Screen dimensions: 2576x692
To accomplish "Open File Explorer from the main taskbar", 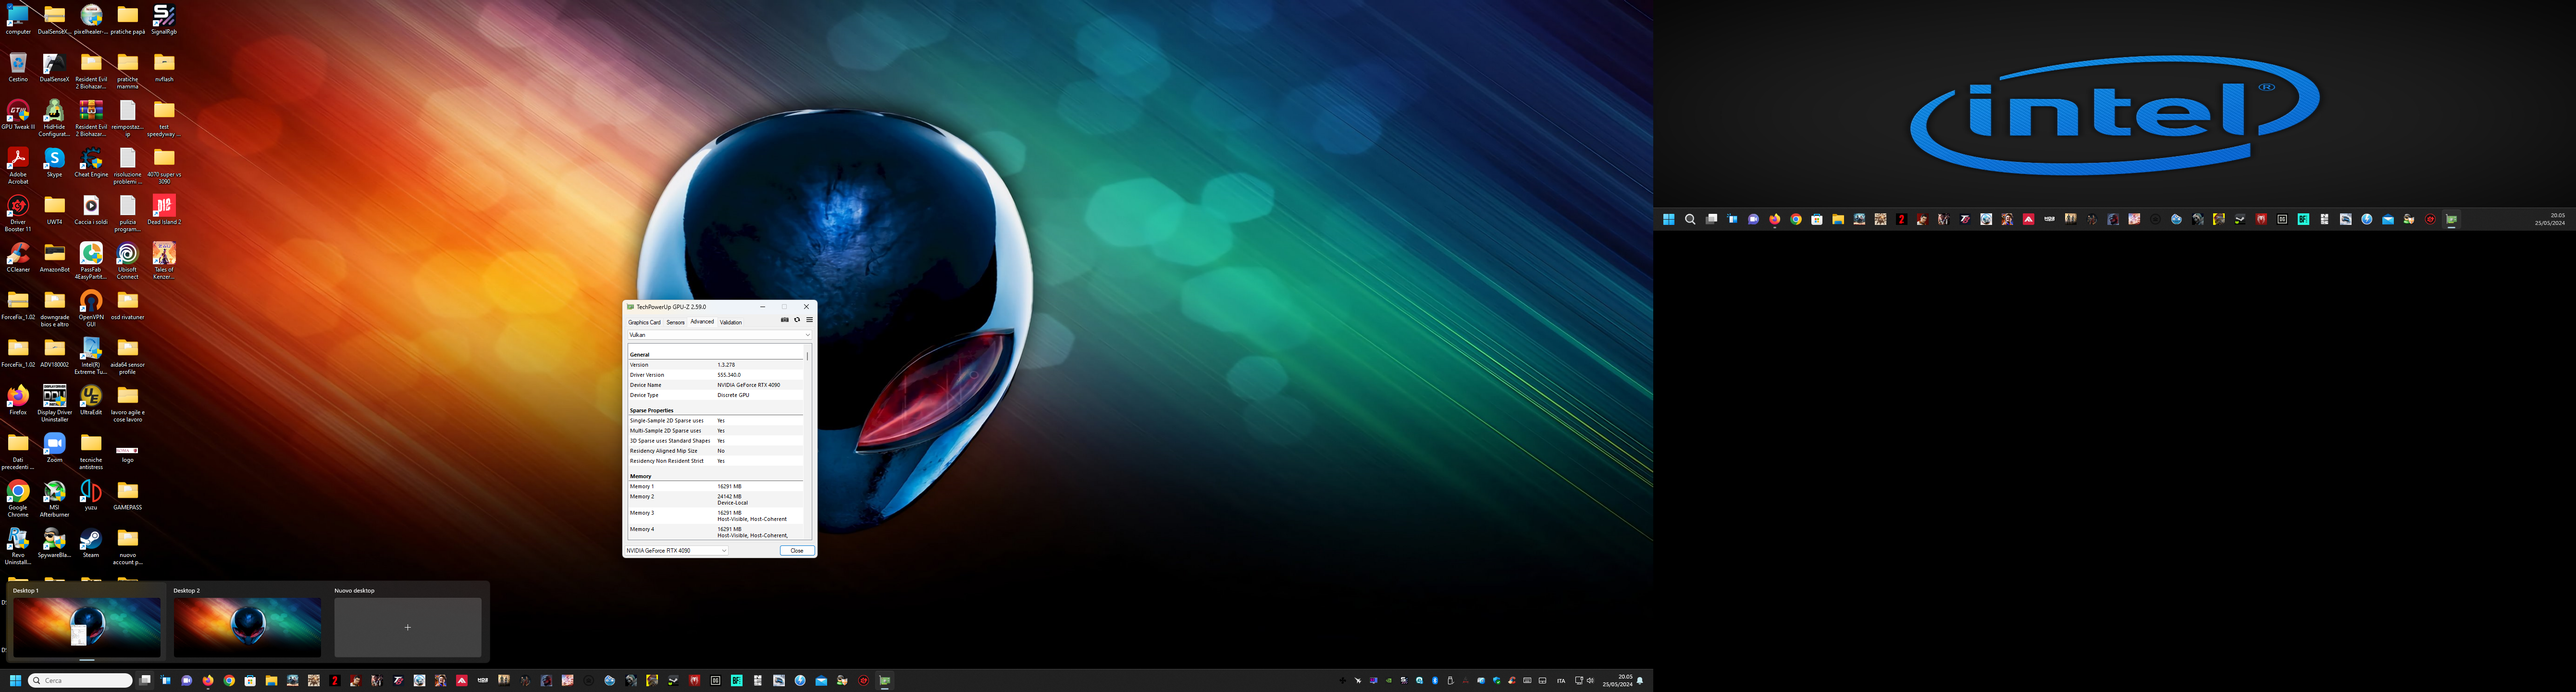I will (271, 681).
